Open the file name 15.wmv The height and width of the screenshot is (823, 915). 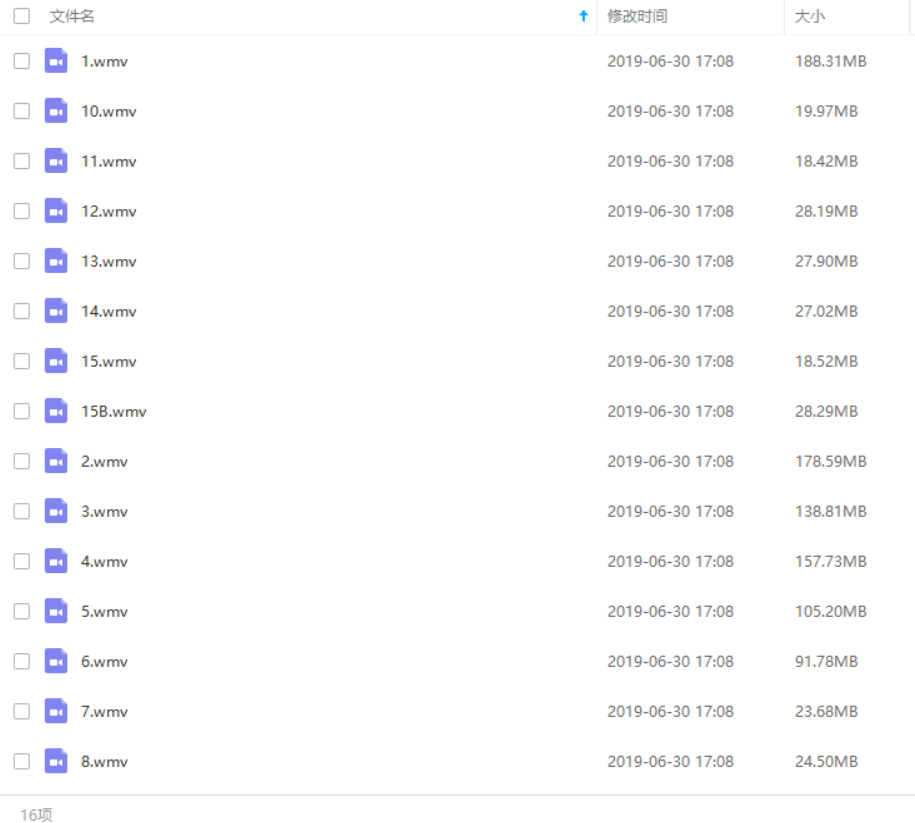pos(109,362)
